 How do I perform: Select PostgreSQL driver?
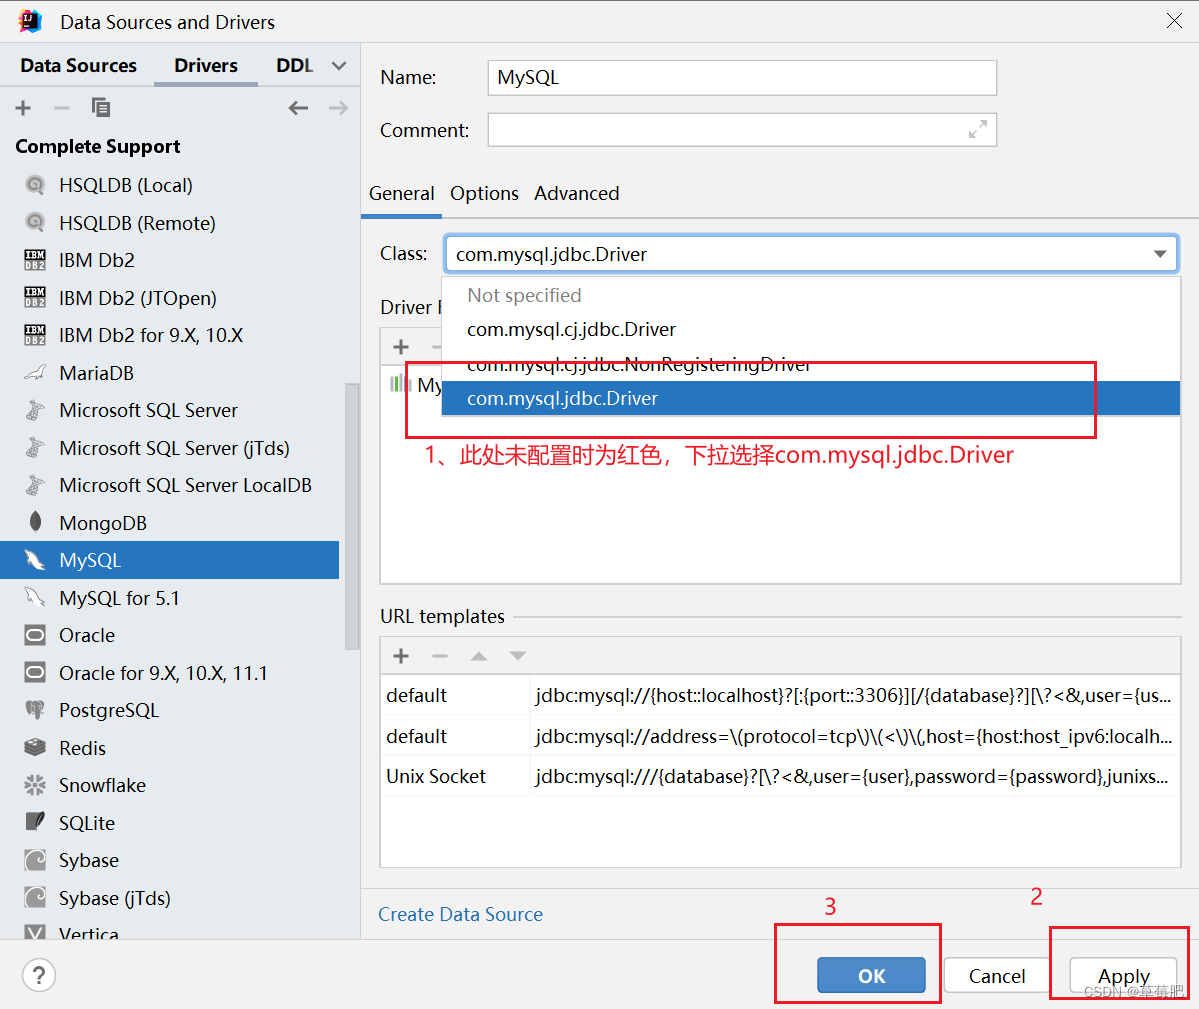tap(170, 710)
